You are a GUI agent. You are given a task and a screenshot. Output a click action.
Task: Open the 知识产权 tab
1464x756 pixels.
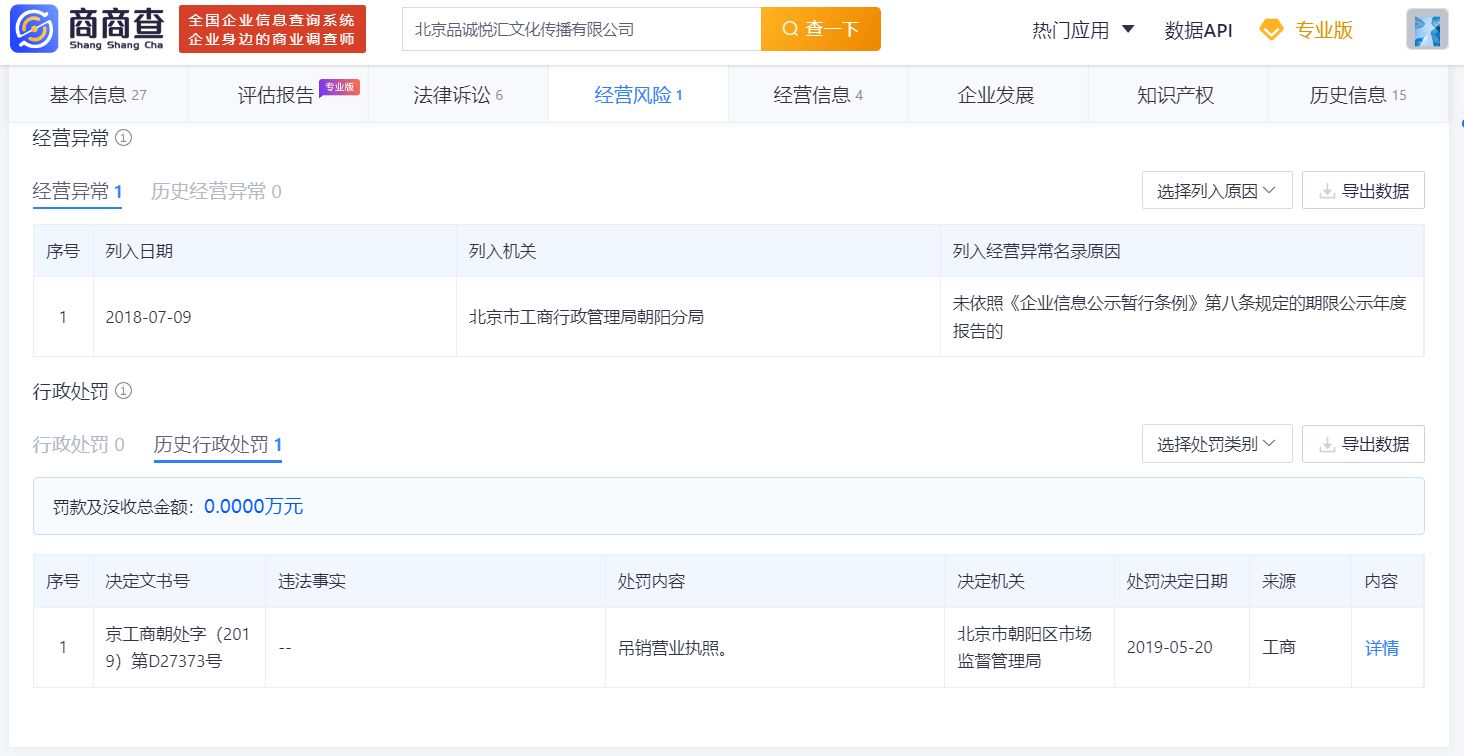1176,95
